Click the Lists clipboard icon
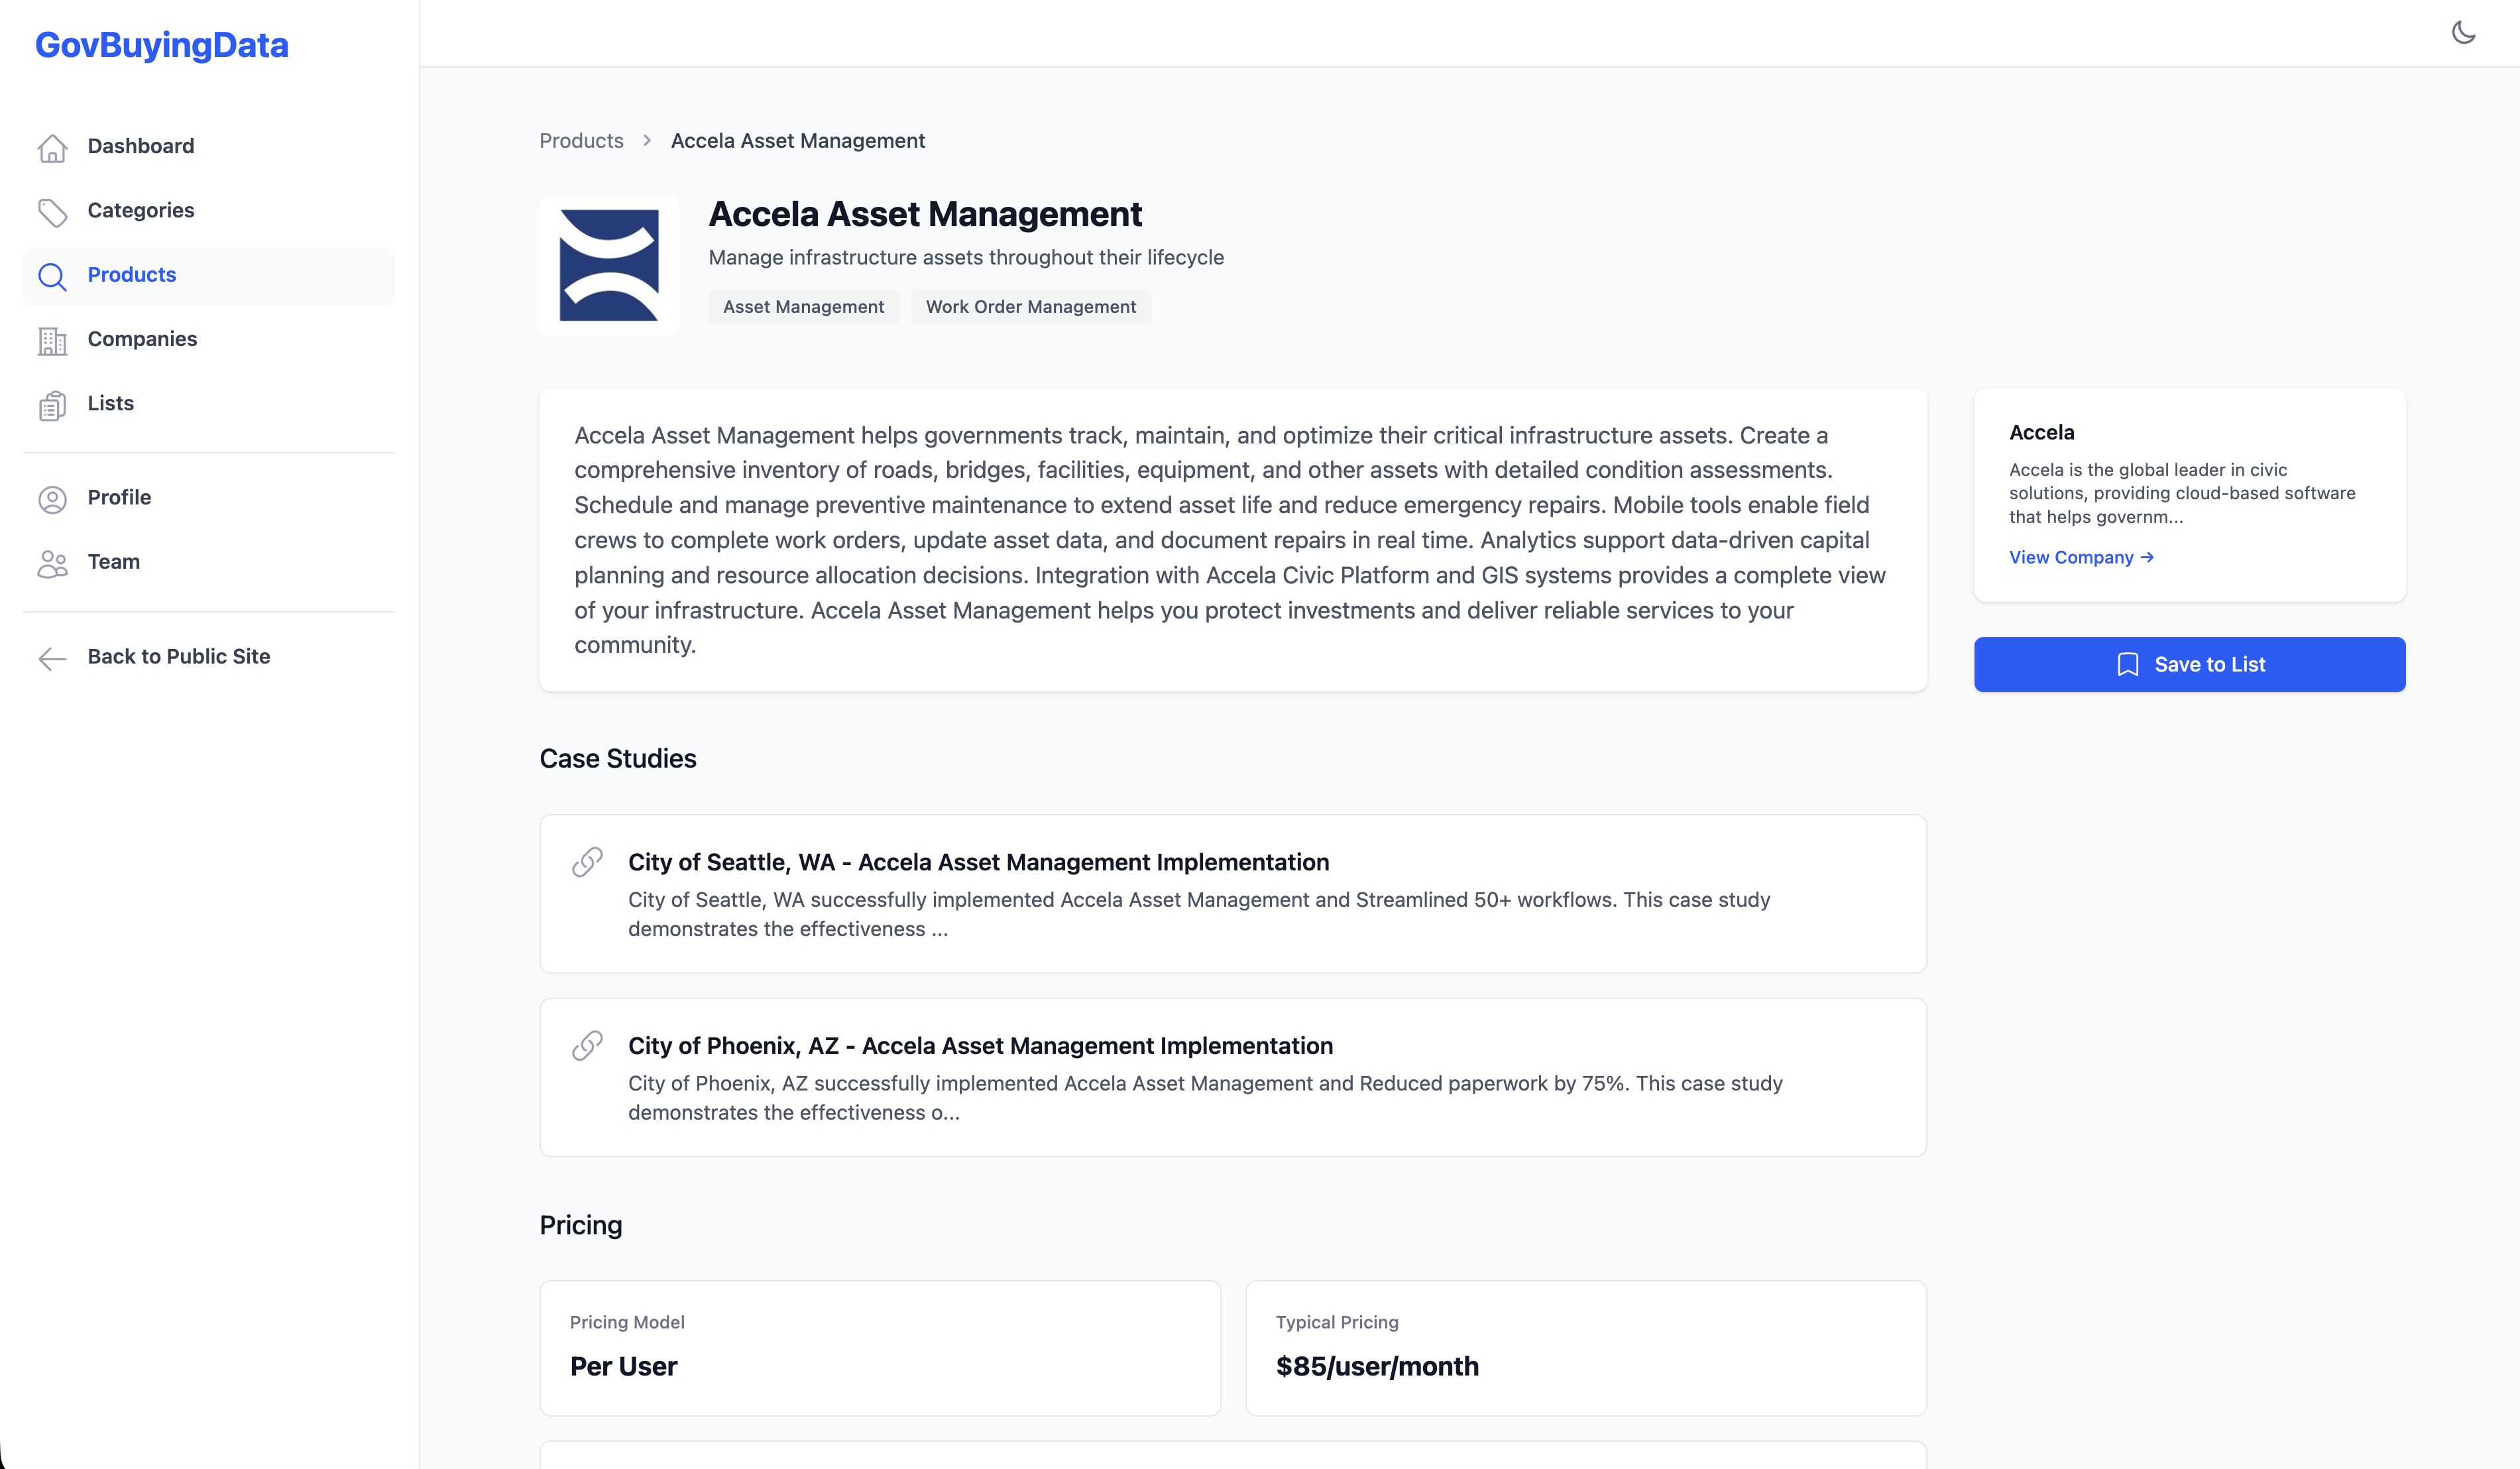Viewport: 2520px width, 1469px height. point(52,404)
